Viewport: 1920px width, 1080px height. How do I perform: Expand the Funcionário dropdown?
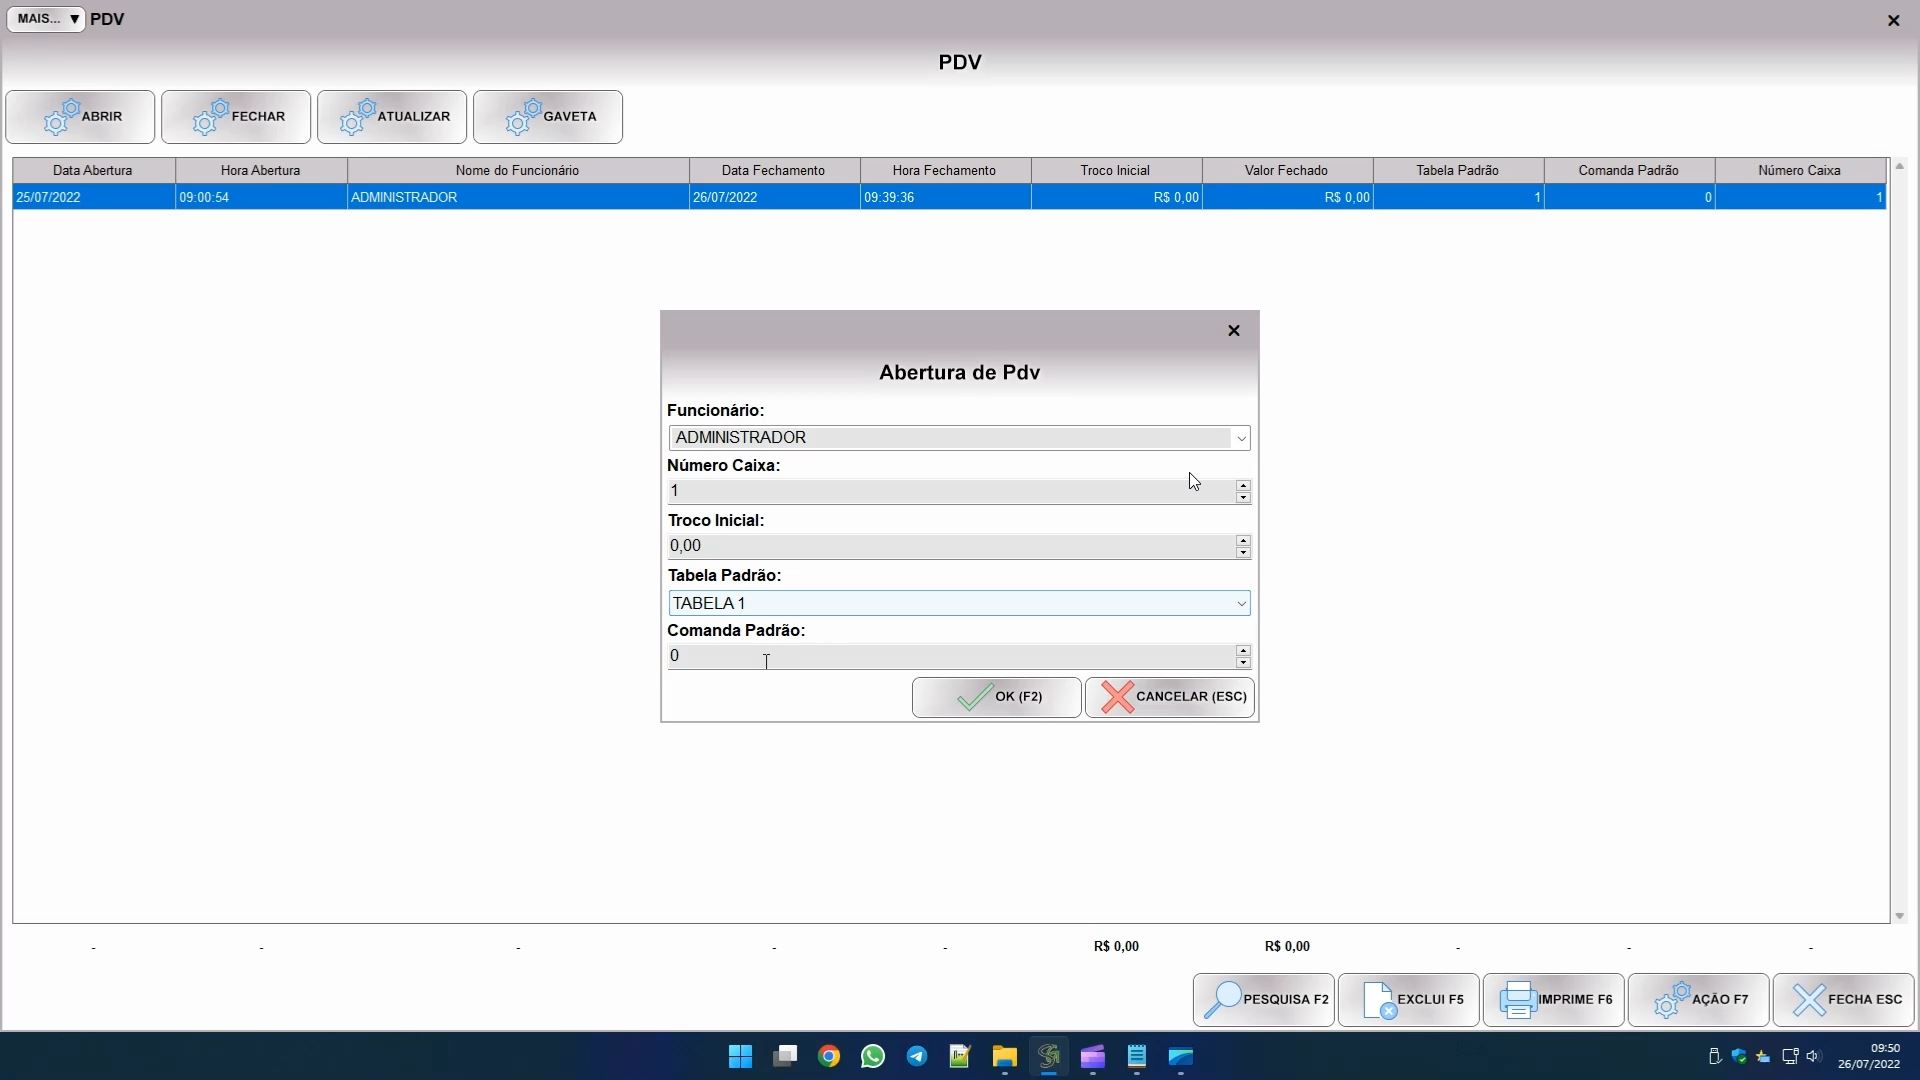pyautogui.click(x=1241, y=438)
